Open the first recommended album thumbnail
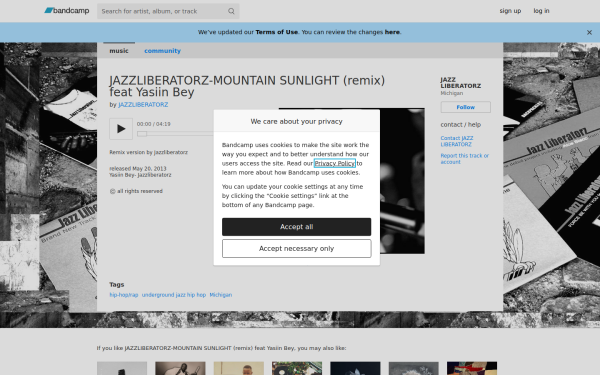Viewport: 600px width, 375px height. (x=122, y=368)
